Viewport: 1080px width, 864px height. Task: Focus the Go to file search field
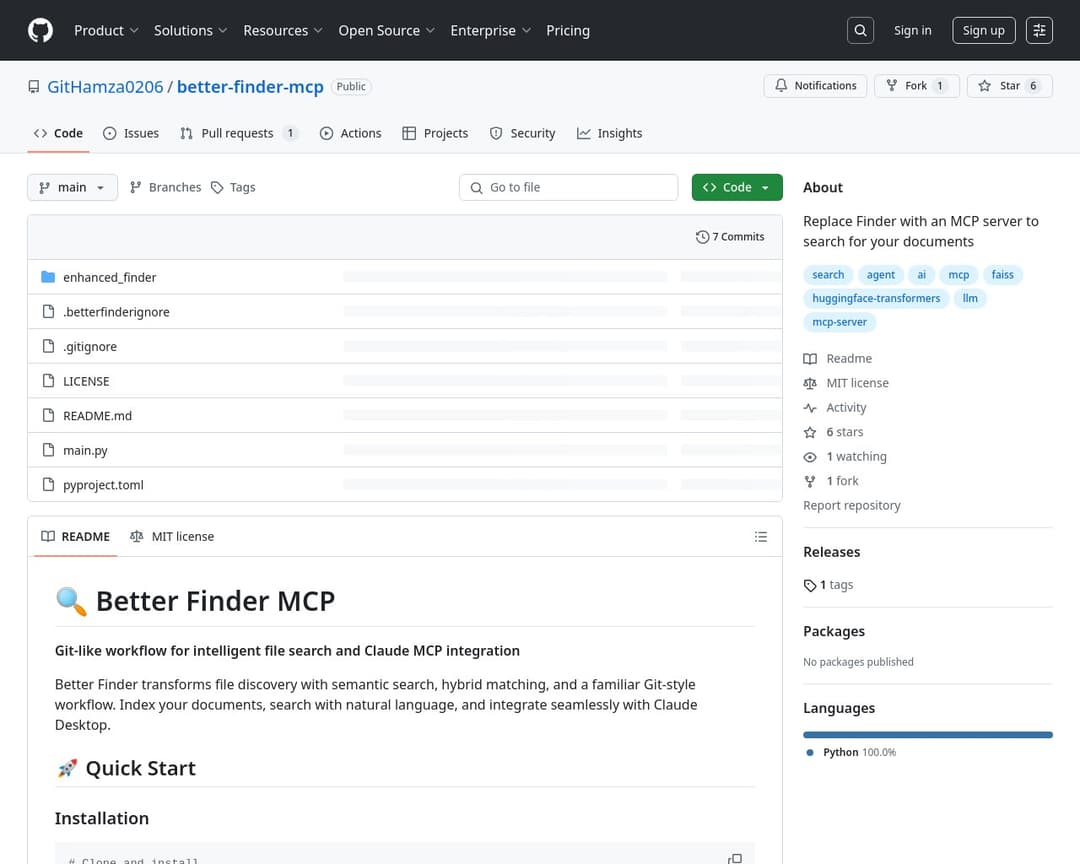pos(569,187)
